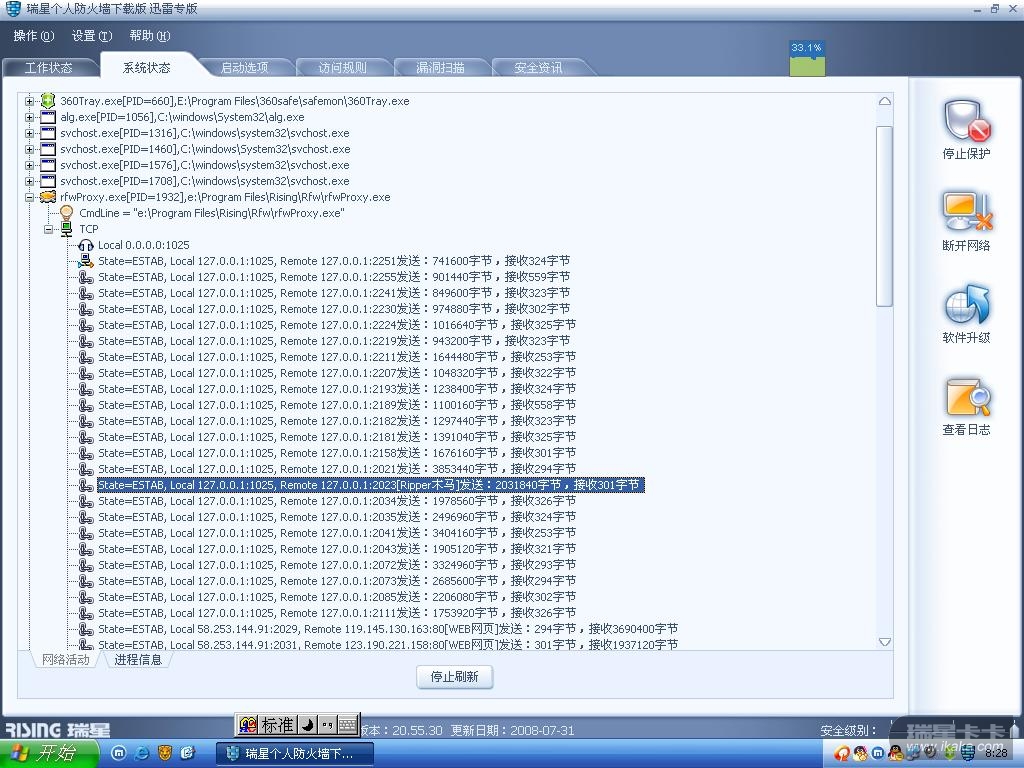Click the vertical scrollbar thumb of process list

click(885, 216)
